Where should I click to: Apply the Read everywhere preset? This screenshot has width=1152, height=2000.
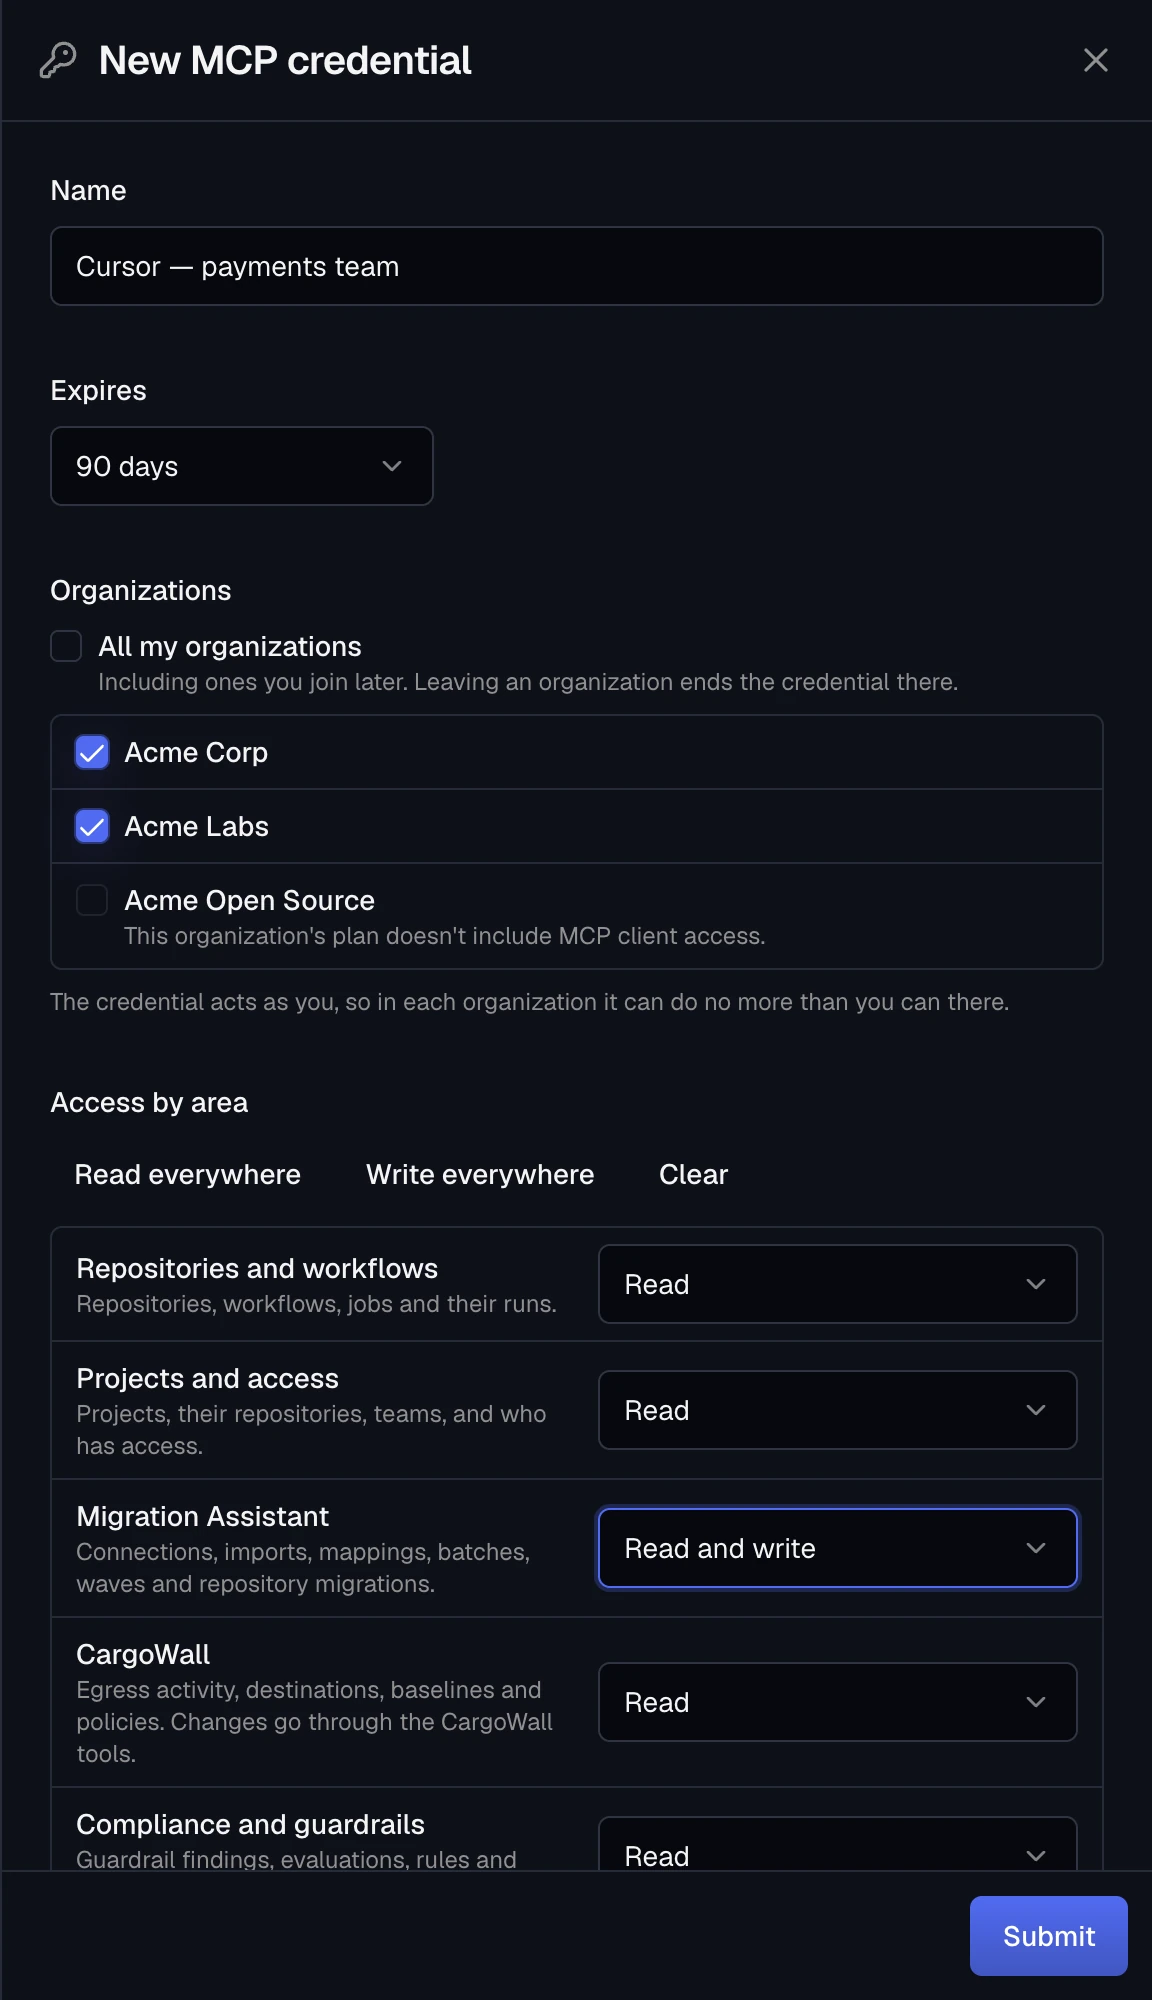tap(188, 1174)
